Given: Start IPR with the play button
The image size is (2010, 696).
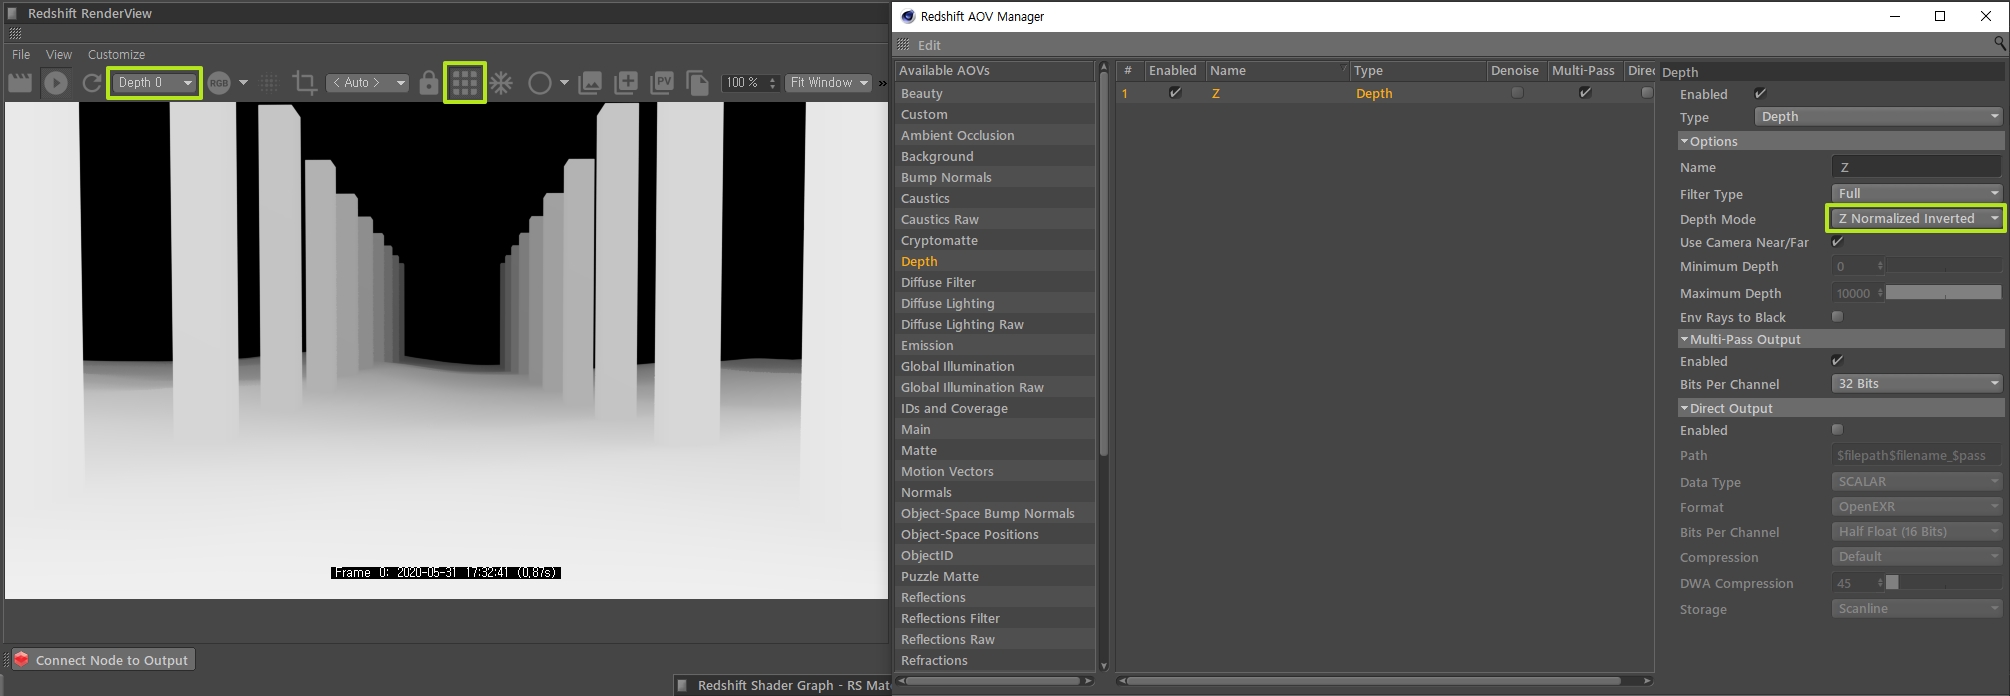Looking at the screenshot, I should click(x=56, y=83).
